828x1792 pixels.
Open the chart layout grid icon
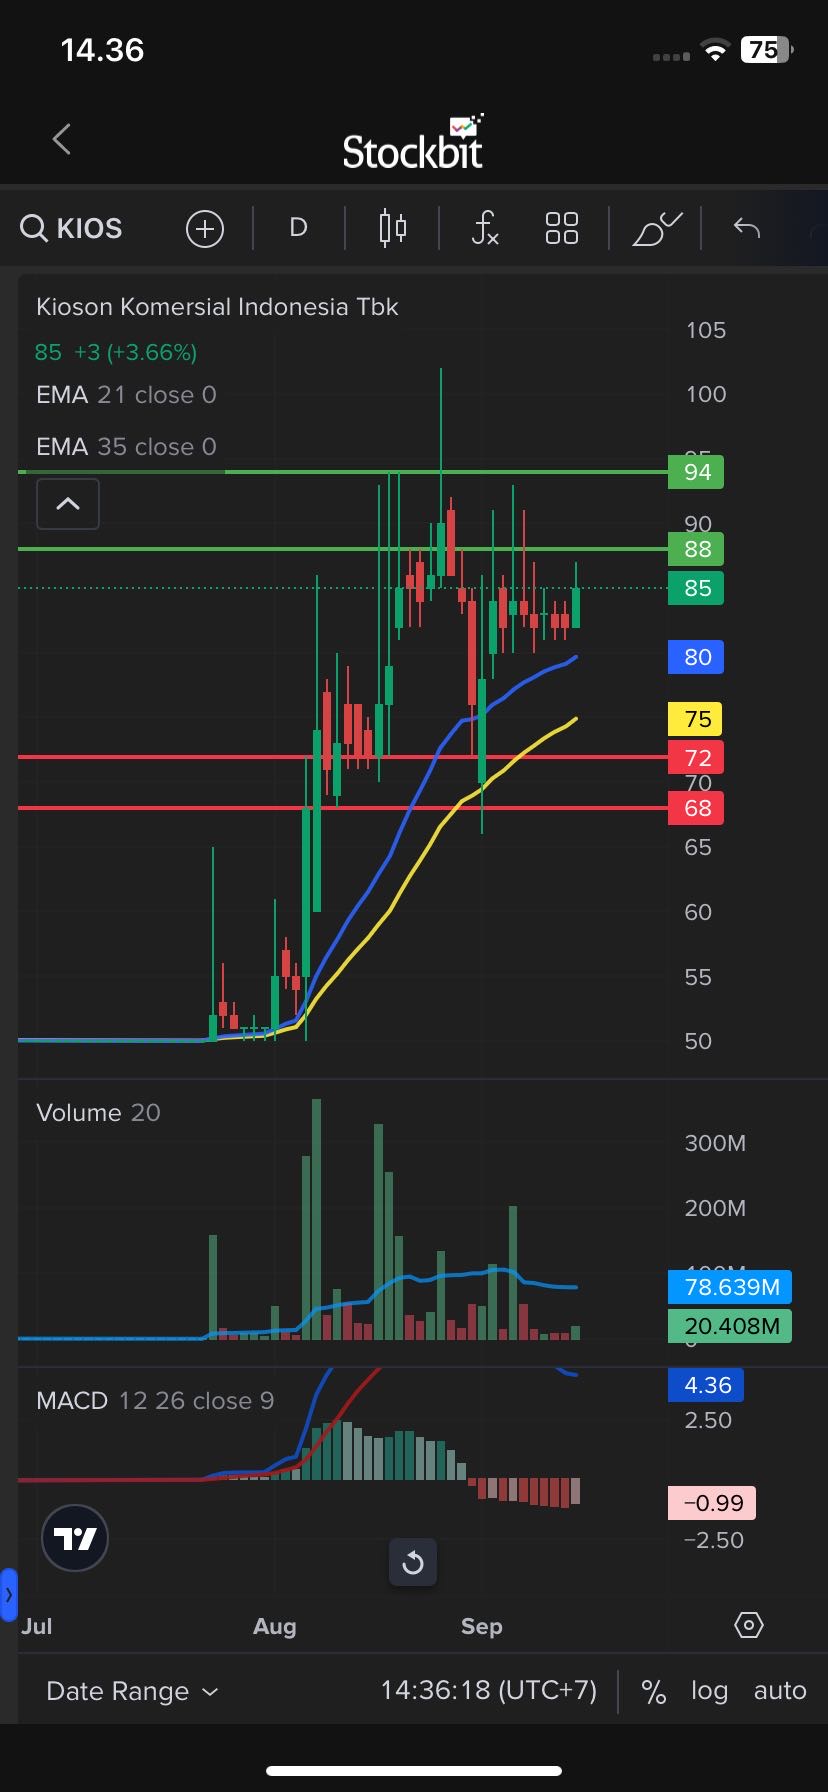pos(562,229)
